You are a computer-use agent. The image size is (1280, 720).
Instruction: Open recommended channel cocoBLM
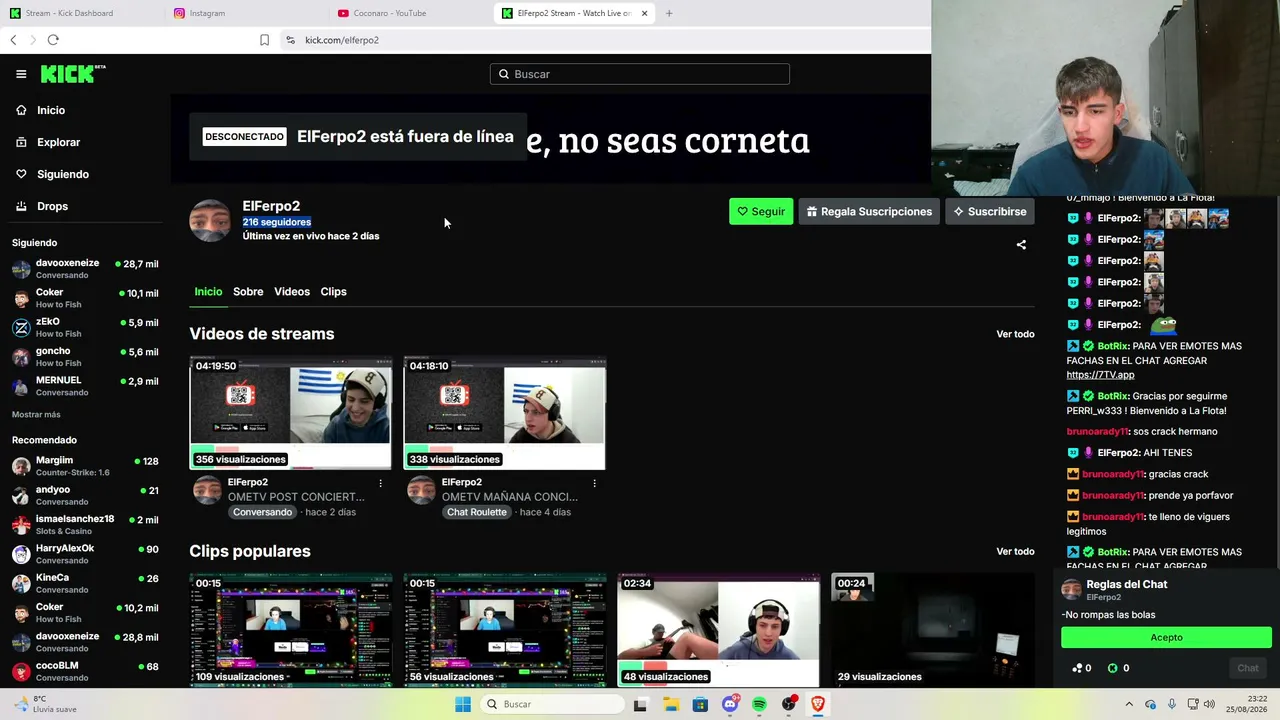coord(85,671)
